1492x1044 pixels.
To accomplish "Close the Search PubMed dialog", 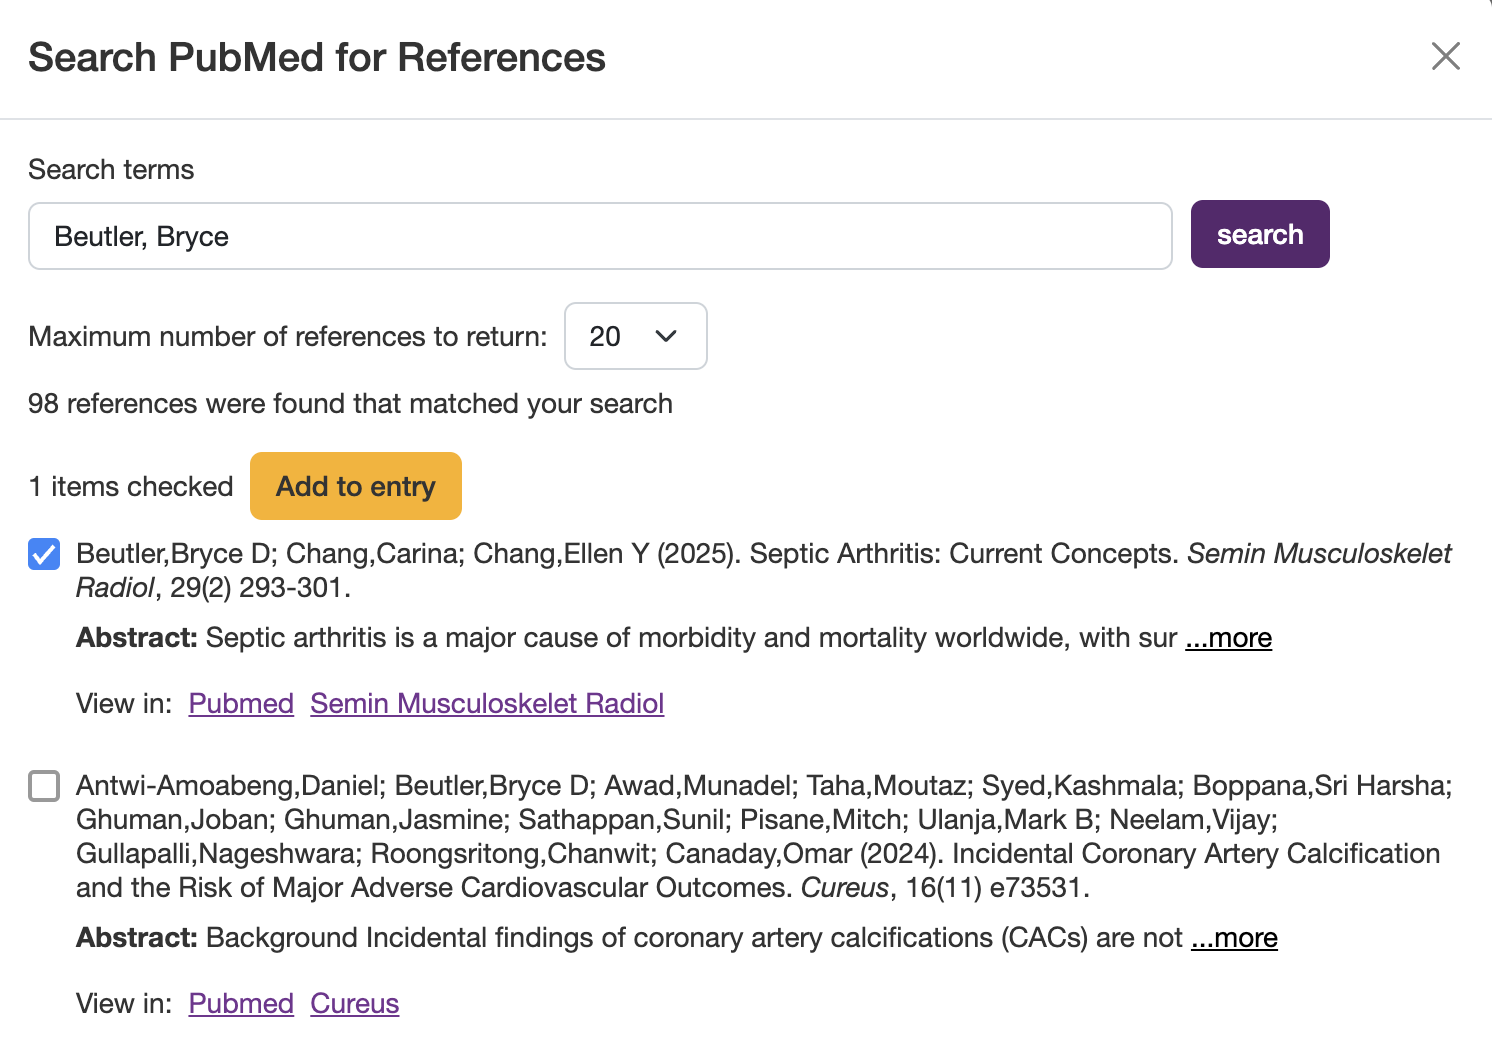I will tap(1446, 57).
